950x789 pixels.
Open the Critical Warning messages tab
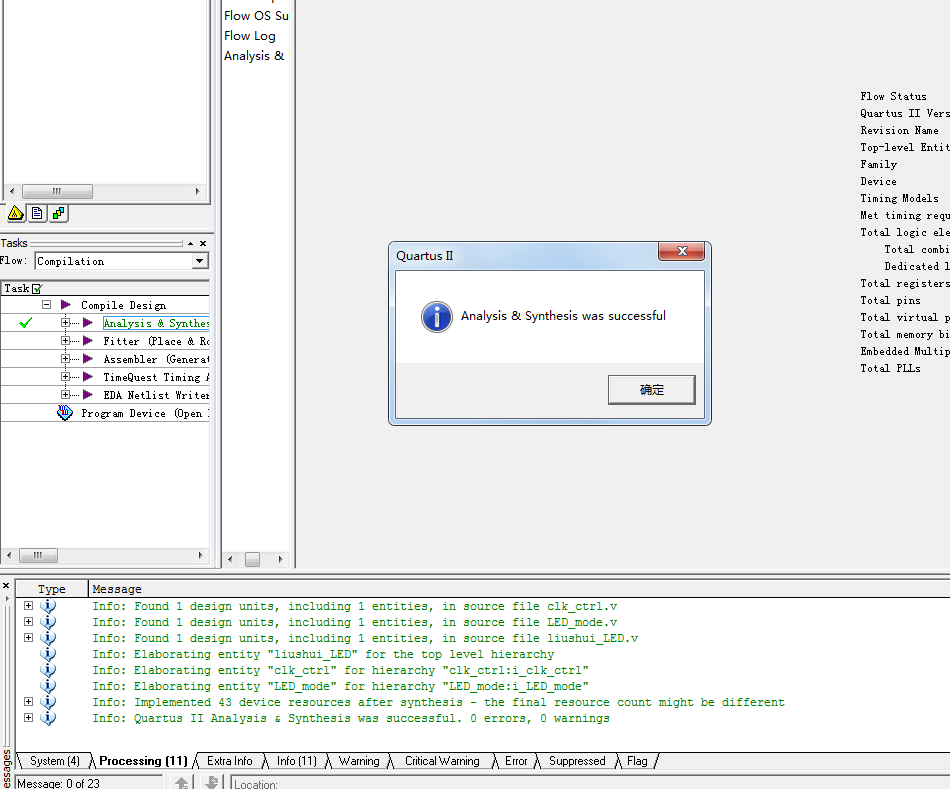click(x=442, y=761)
